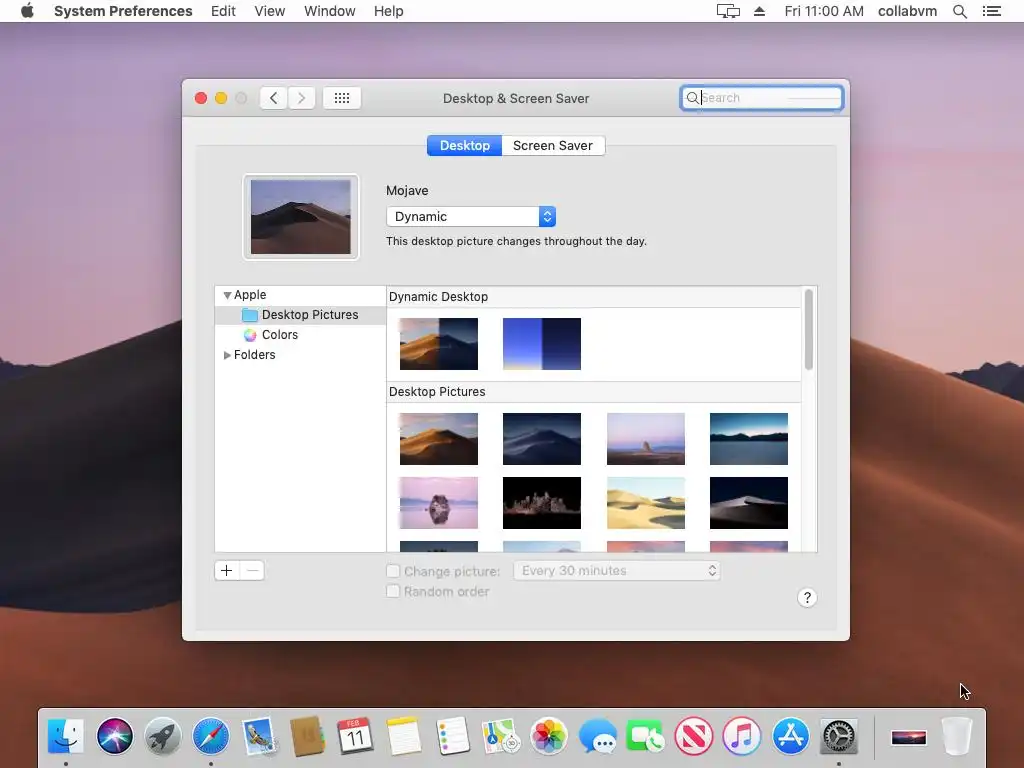Open News icon in Dock

tap(694, 736)
